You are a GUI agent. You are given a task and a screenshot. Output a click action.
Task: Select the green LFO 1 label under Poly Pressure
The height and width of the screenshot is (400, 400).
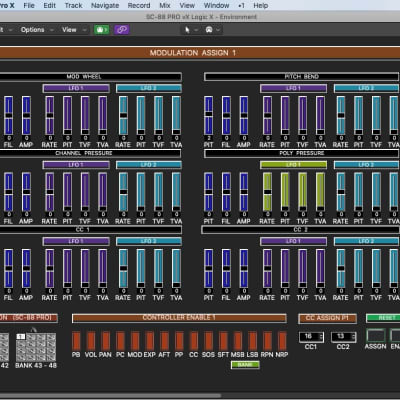click(293, 165)
